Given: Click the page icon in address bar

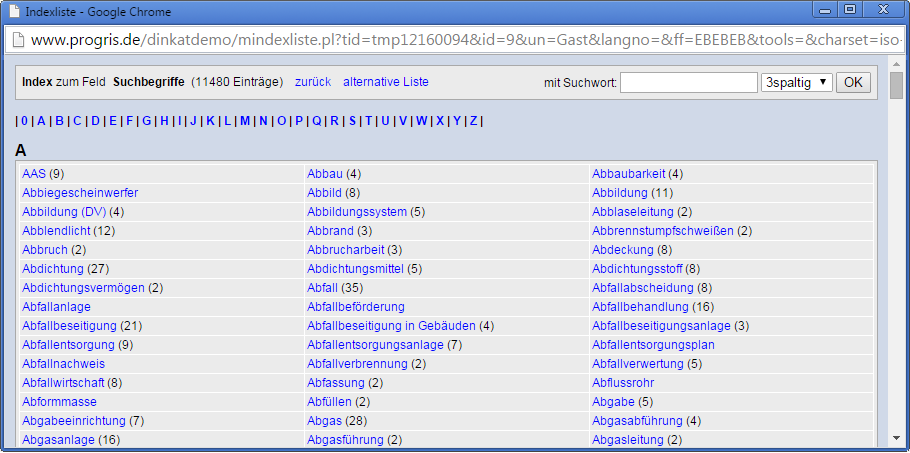Looking at the screenshot, I should tap(17, 41).
